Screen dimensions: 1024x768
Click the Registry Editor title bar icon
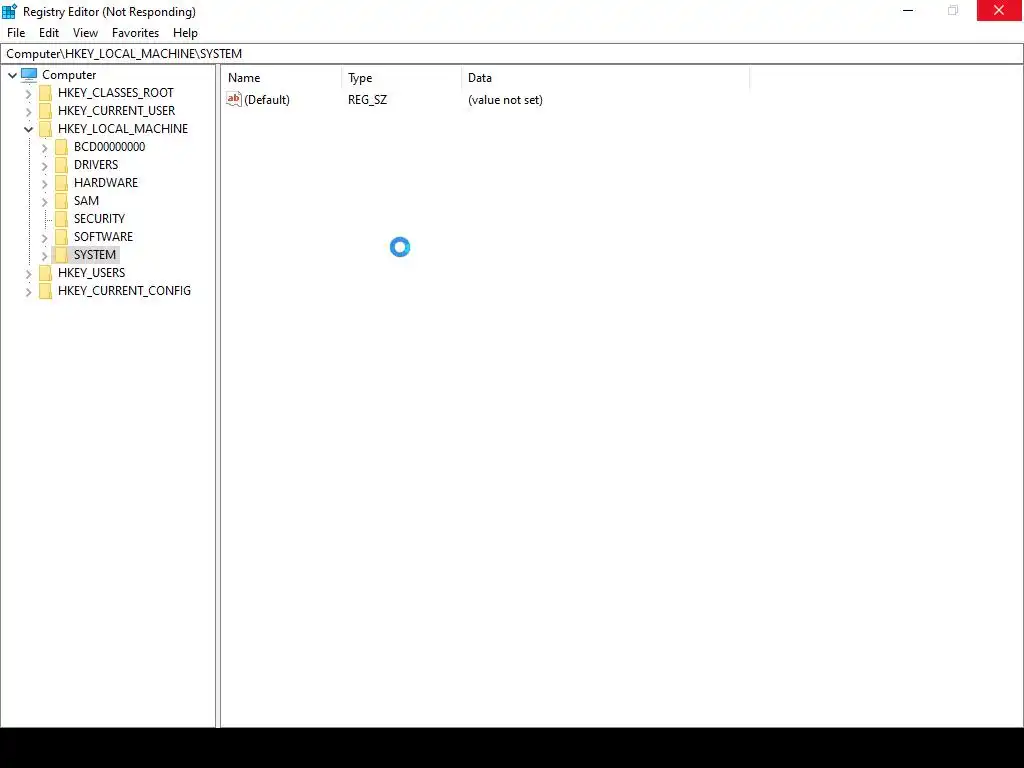click(x=9, y=11)
